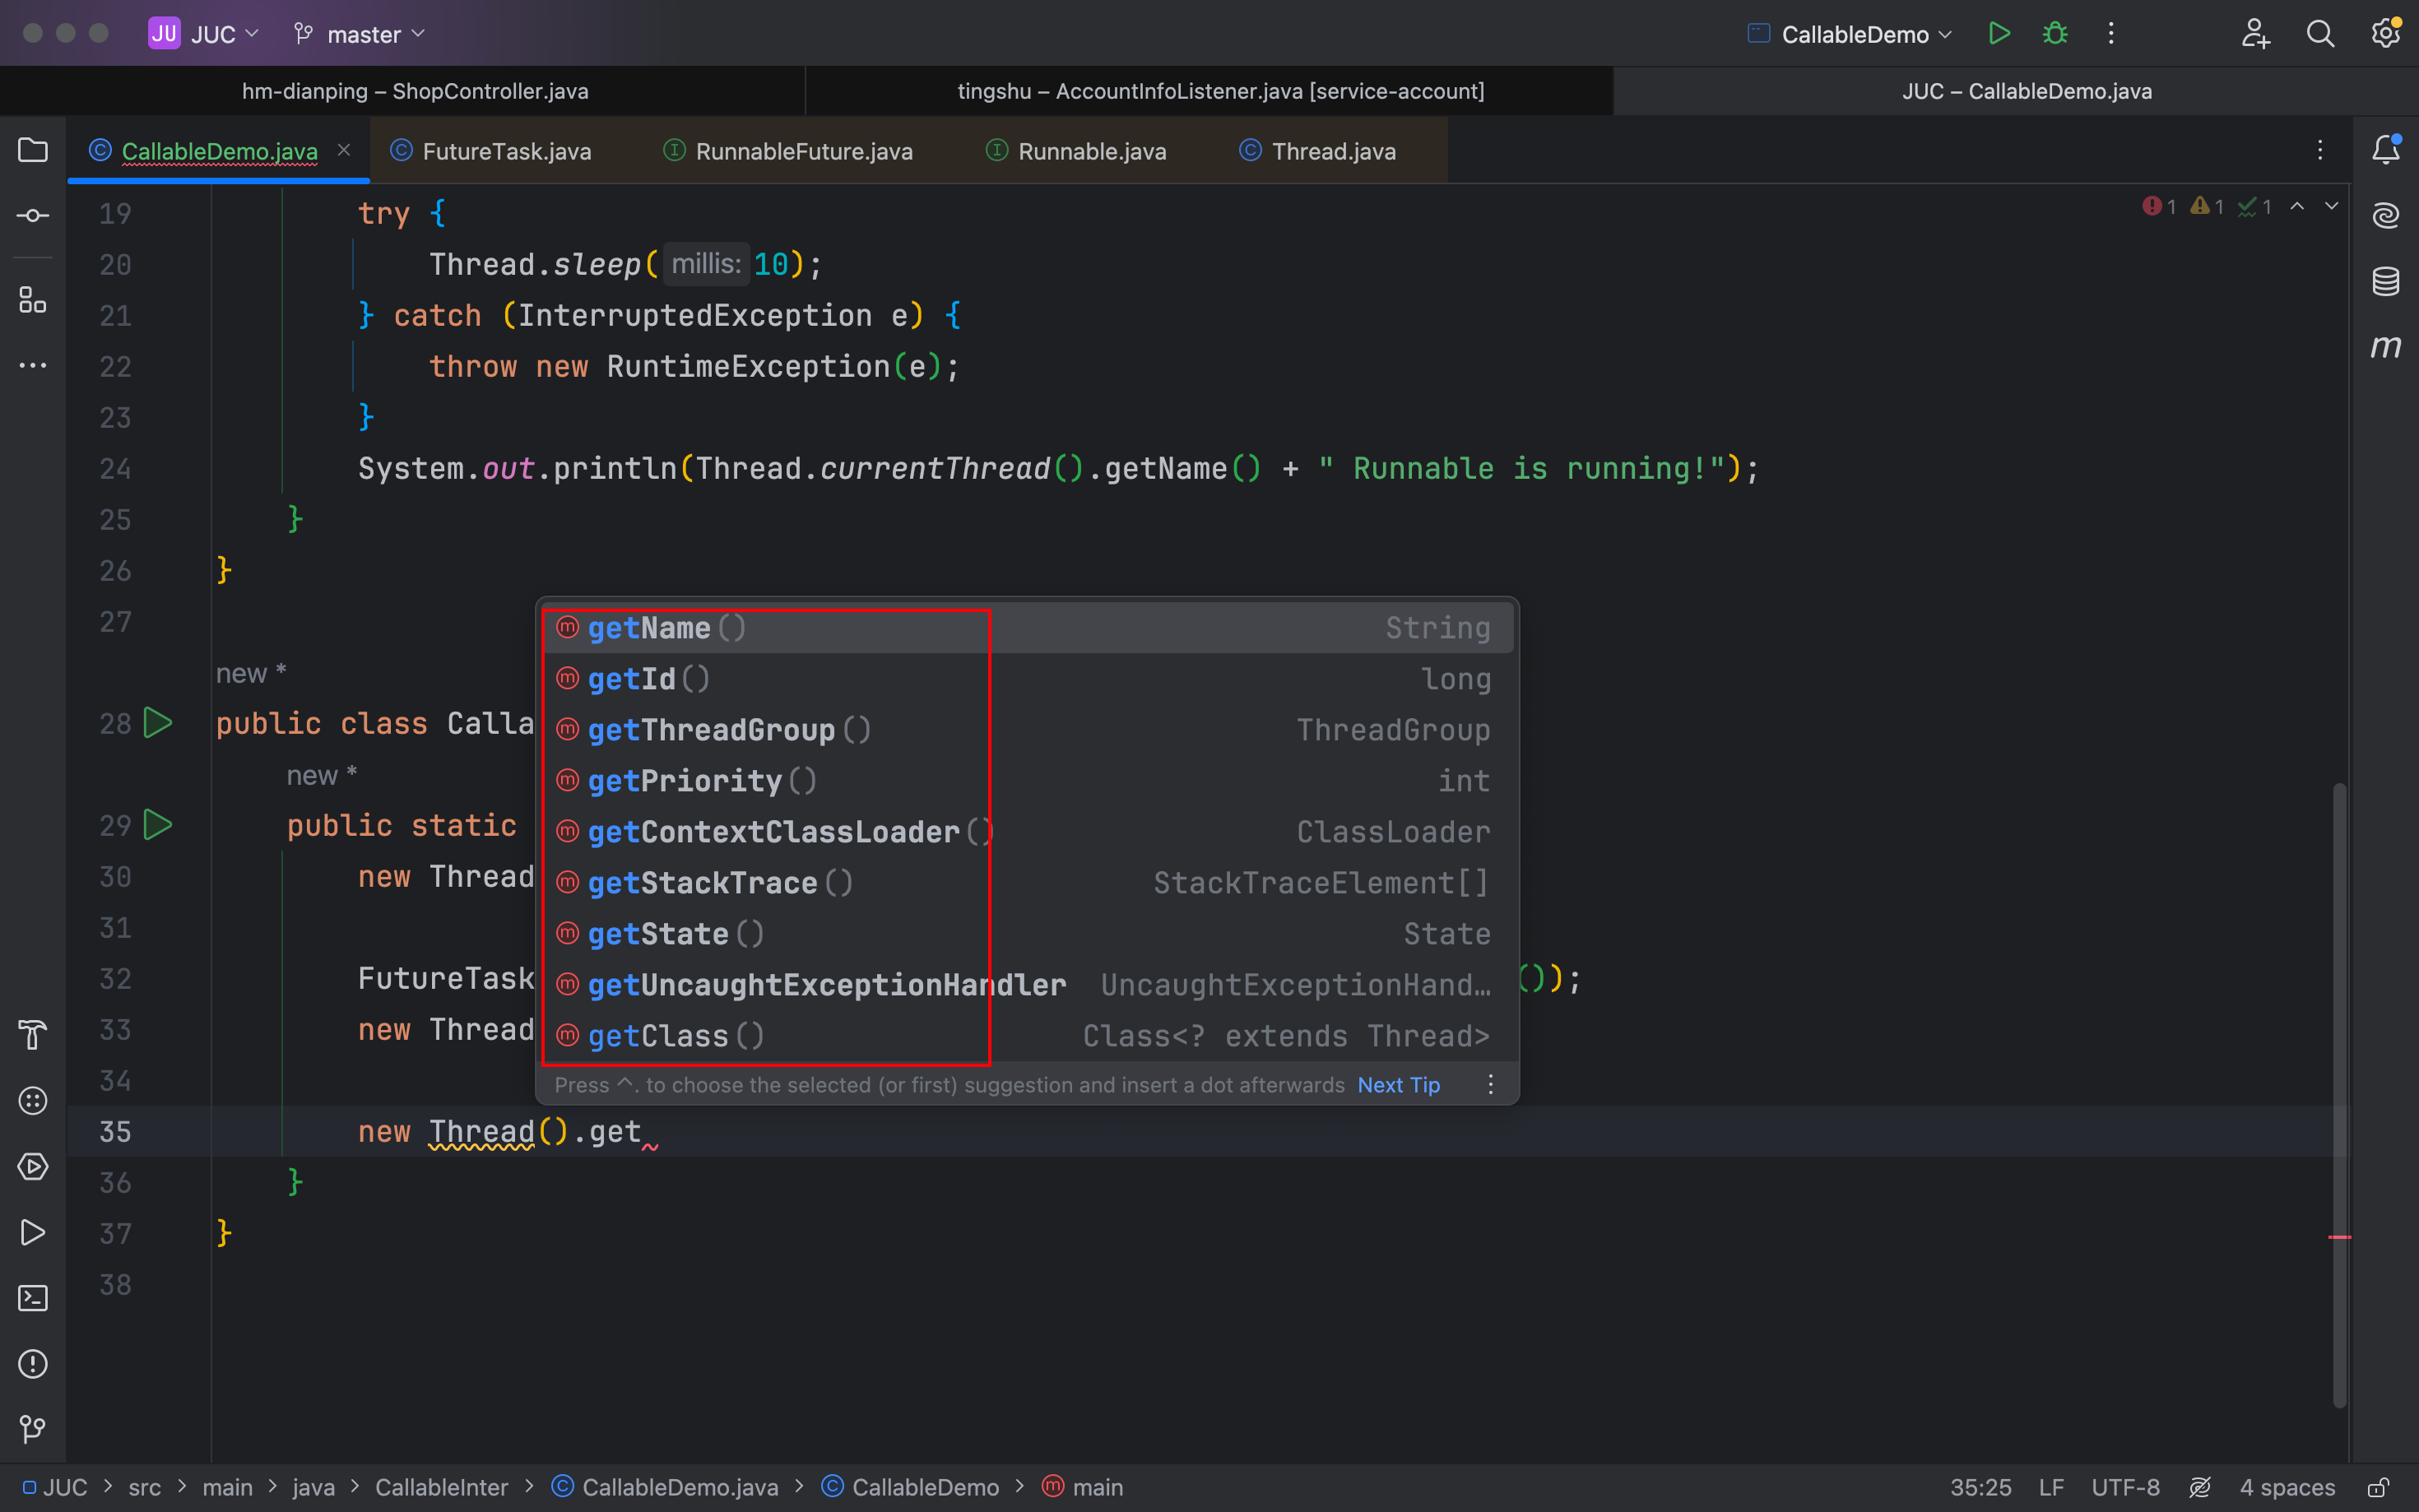Viewport: 2419px width, 1512px height.
Task: Open 4 spaces indent settings
Action: click(2287, 1487)
